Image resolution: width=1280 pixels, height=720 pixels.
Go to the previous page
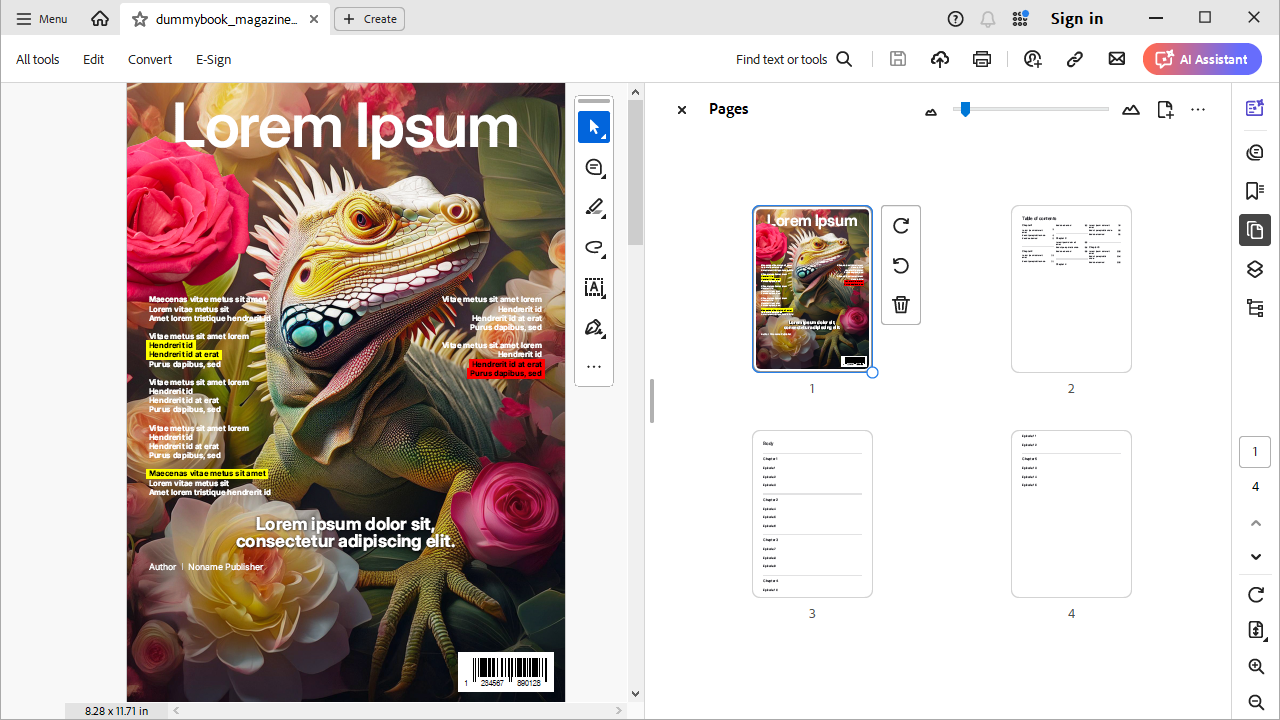tap(1256, 523)
